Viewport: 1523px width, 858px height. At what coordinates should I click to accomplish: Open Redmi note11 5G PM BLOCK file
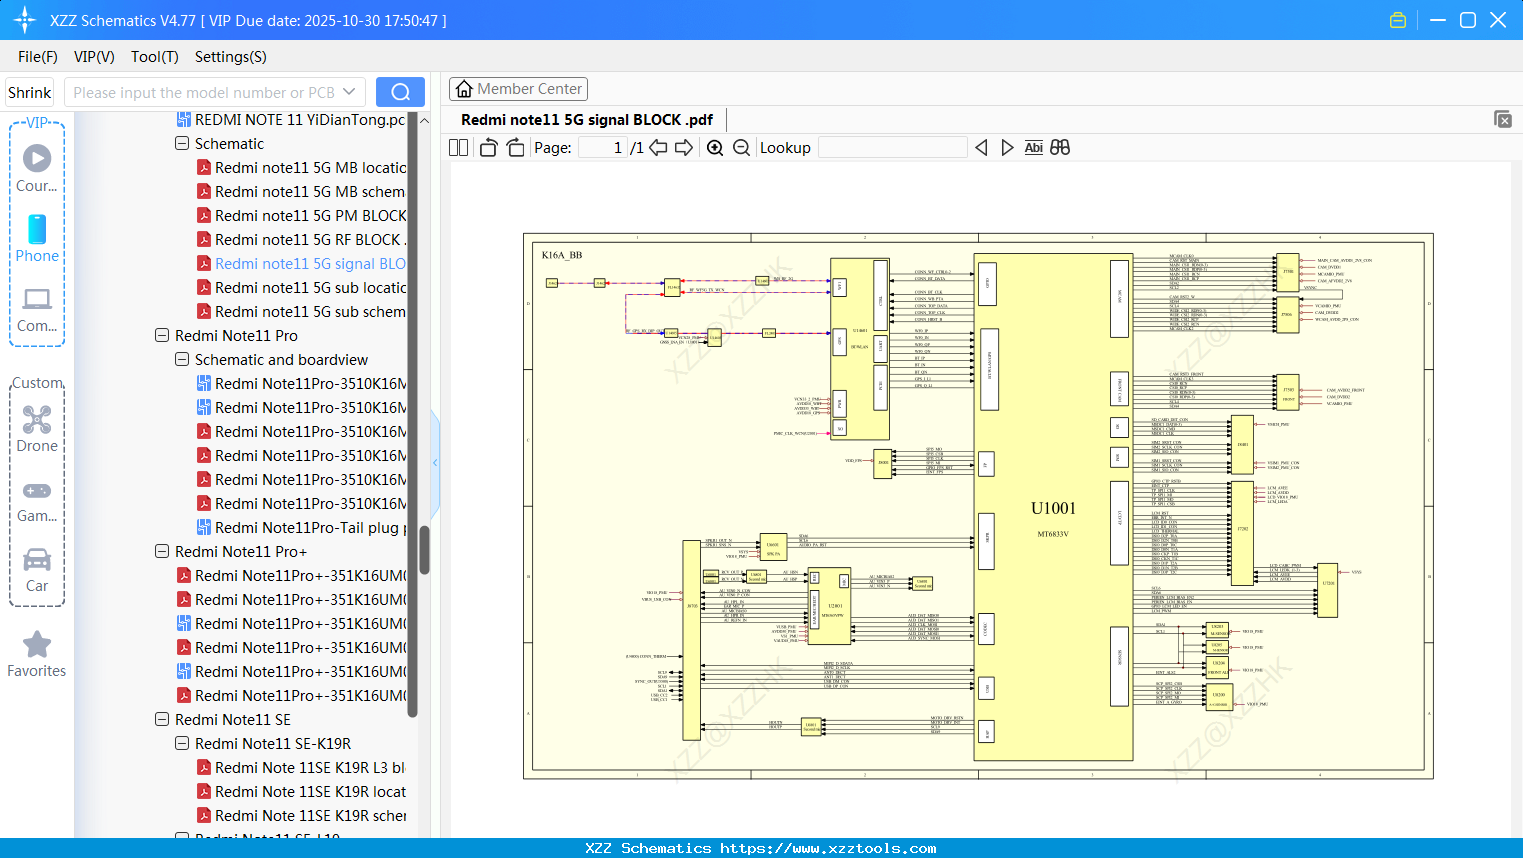point(310,216)
